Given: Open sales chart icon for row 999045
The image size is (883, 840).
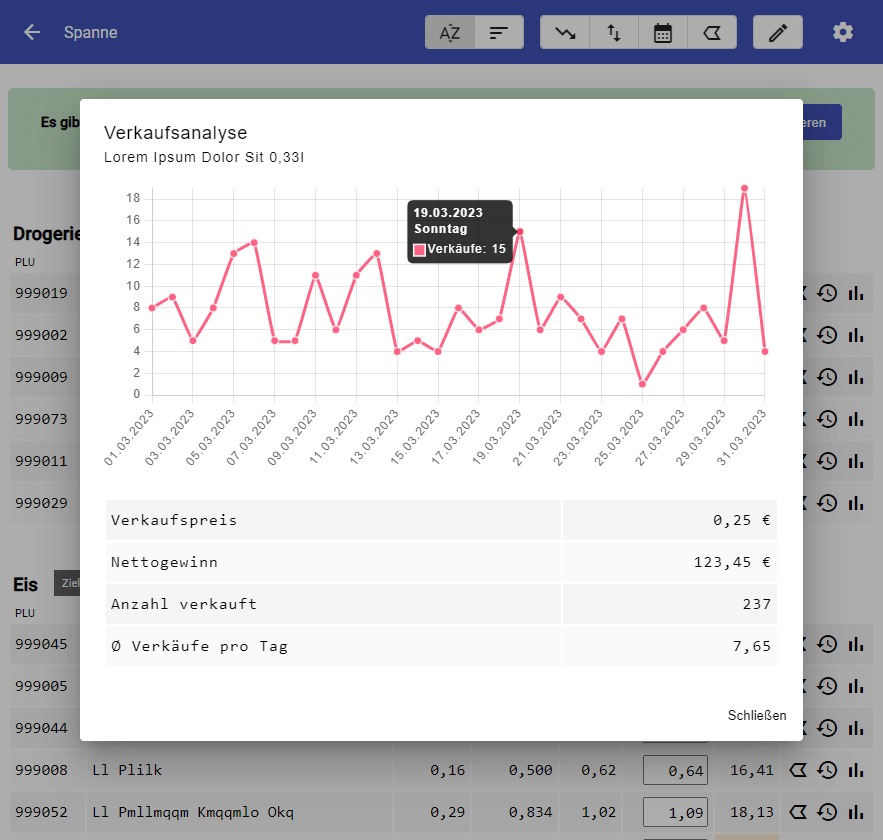Looking at the screenshot, I should (856, 644).
